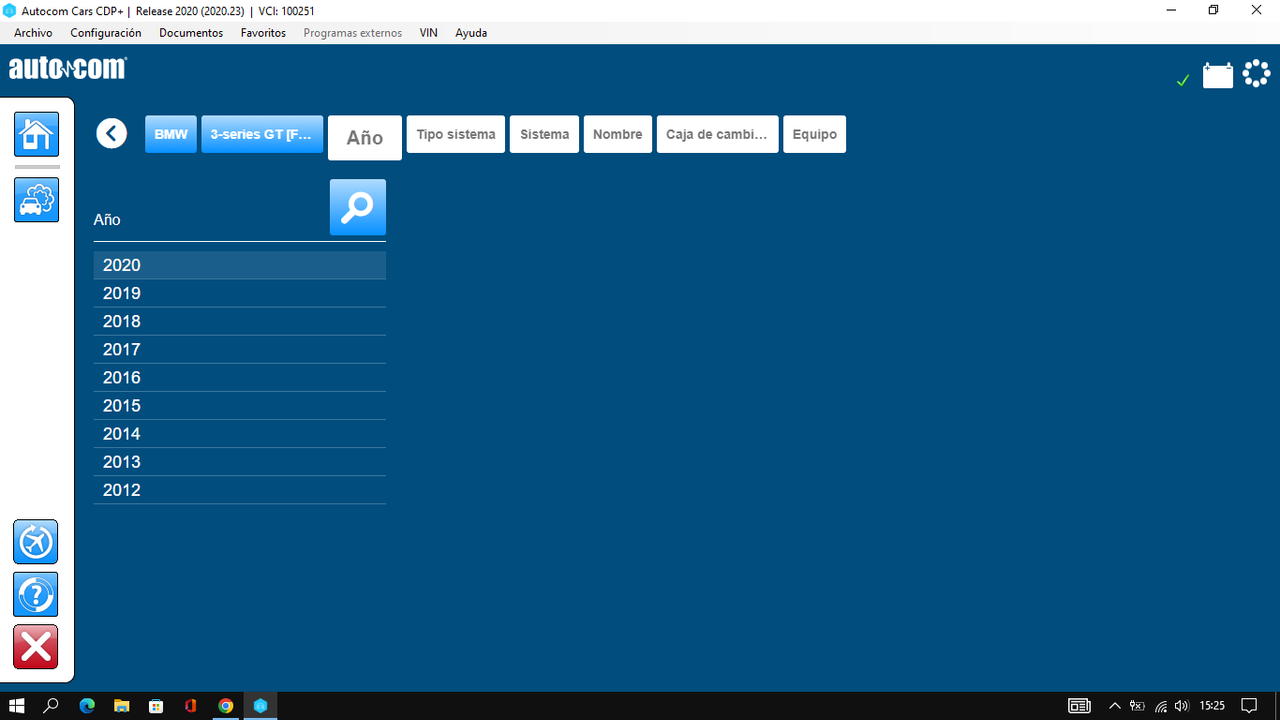
Task: Select the BMW breadcrumb button
Action: [171, 134]
